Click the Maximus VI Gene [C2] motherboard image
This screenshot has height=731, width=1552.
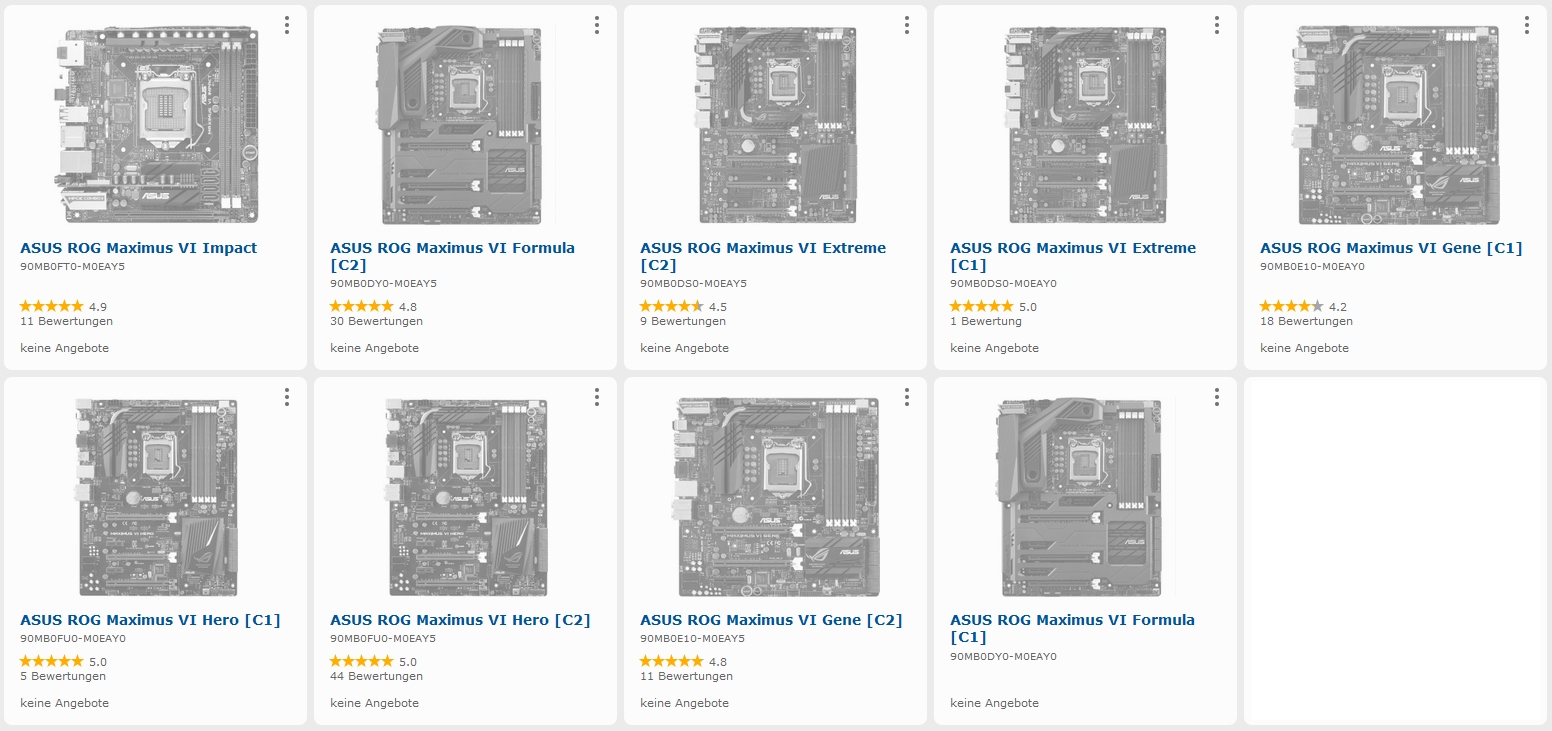coord(777,497)
